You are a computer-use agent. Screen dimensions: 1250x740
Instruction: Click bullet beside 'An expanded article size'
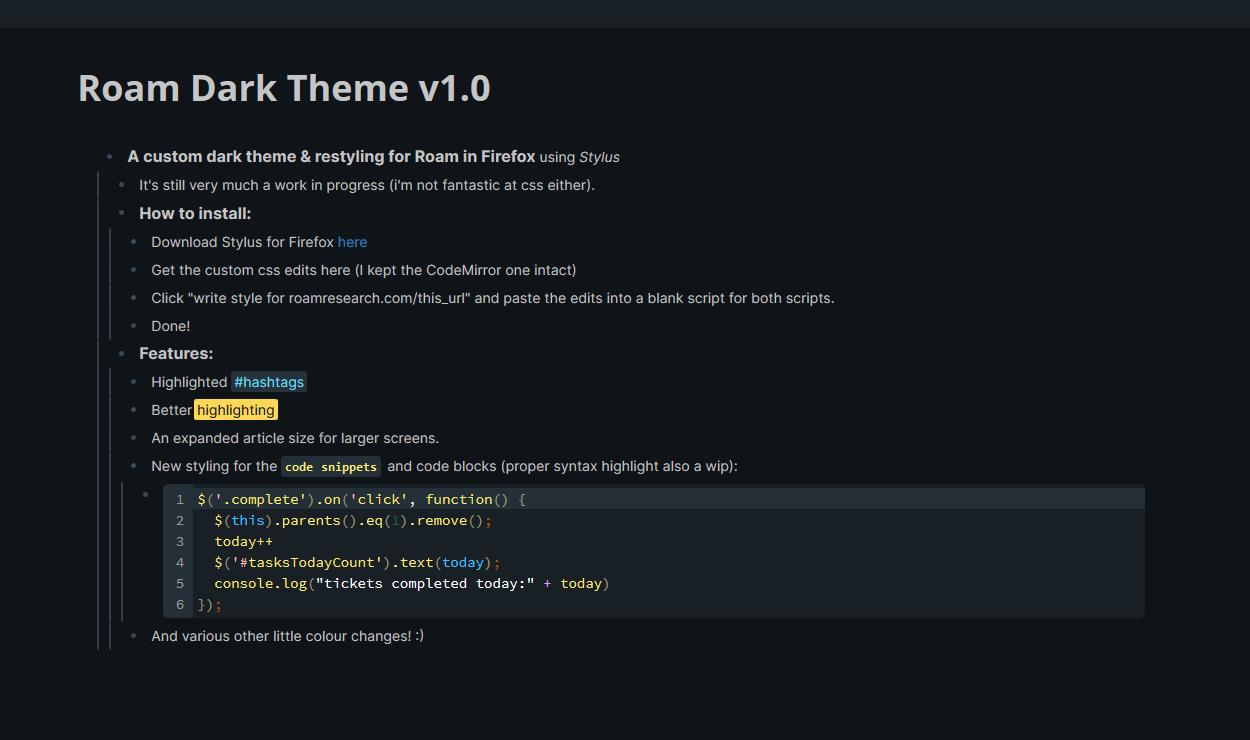tap(133, 438)
